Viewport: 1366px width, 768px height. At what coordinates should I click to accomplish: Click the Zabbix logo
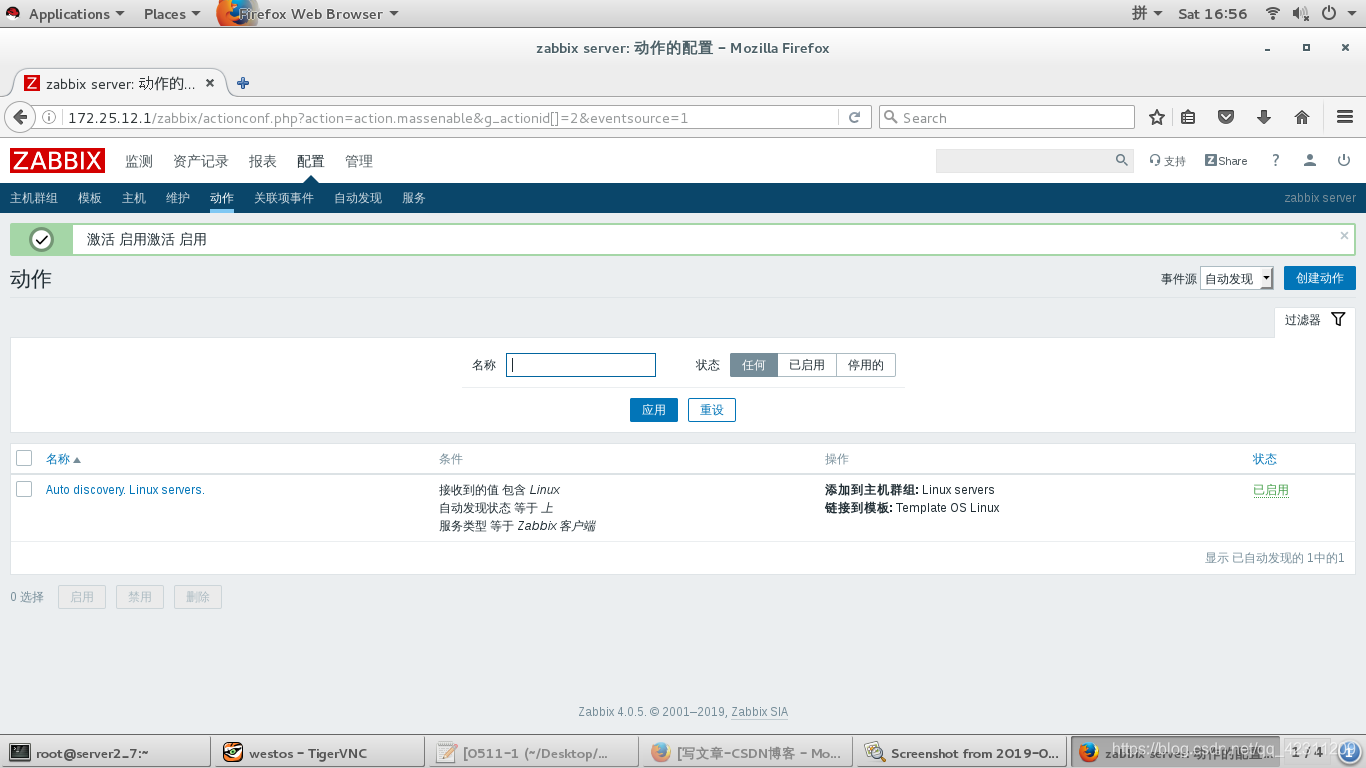click(x=57, y=161)
